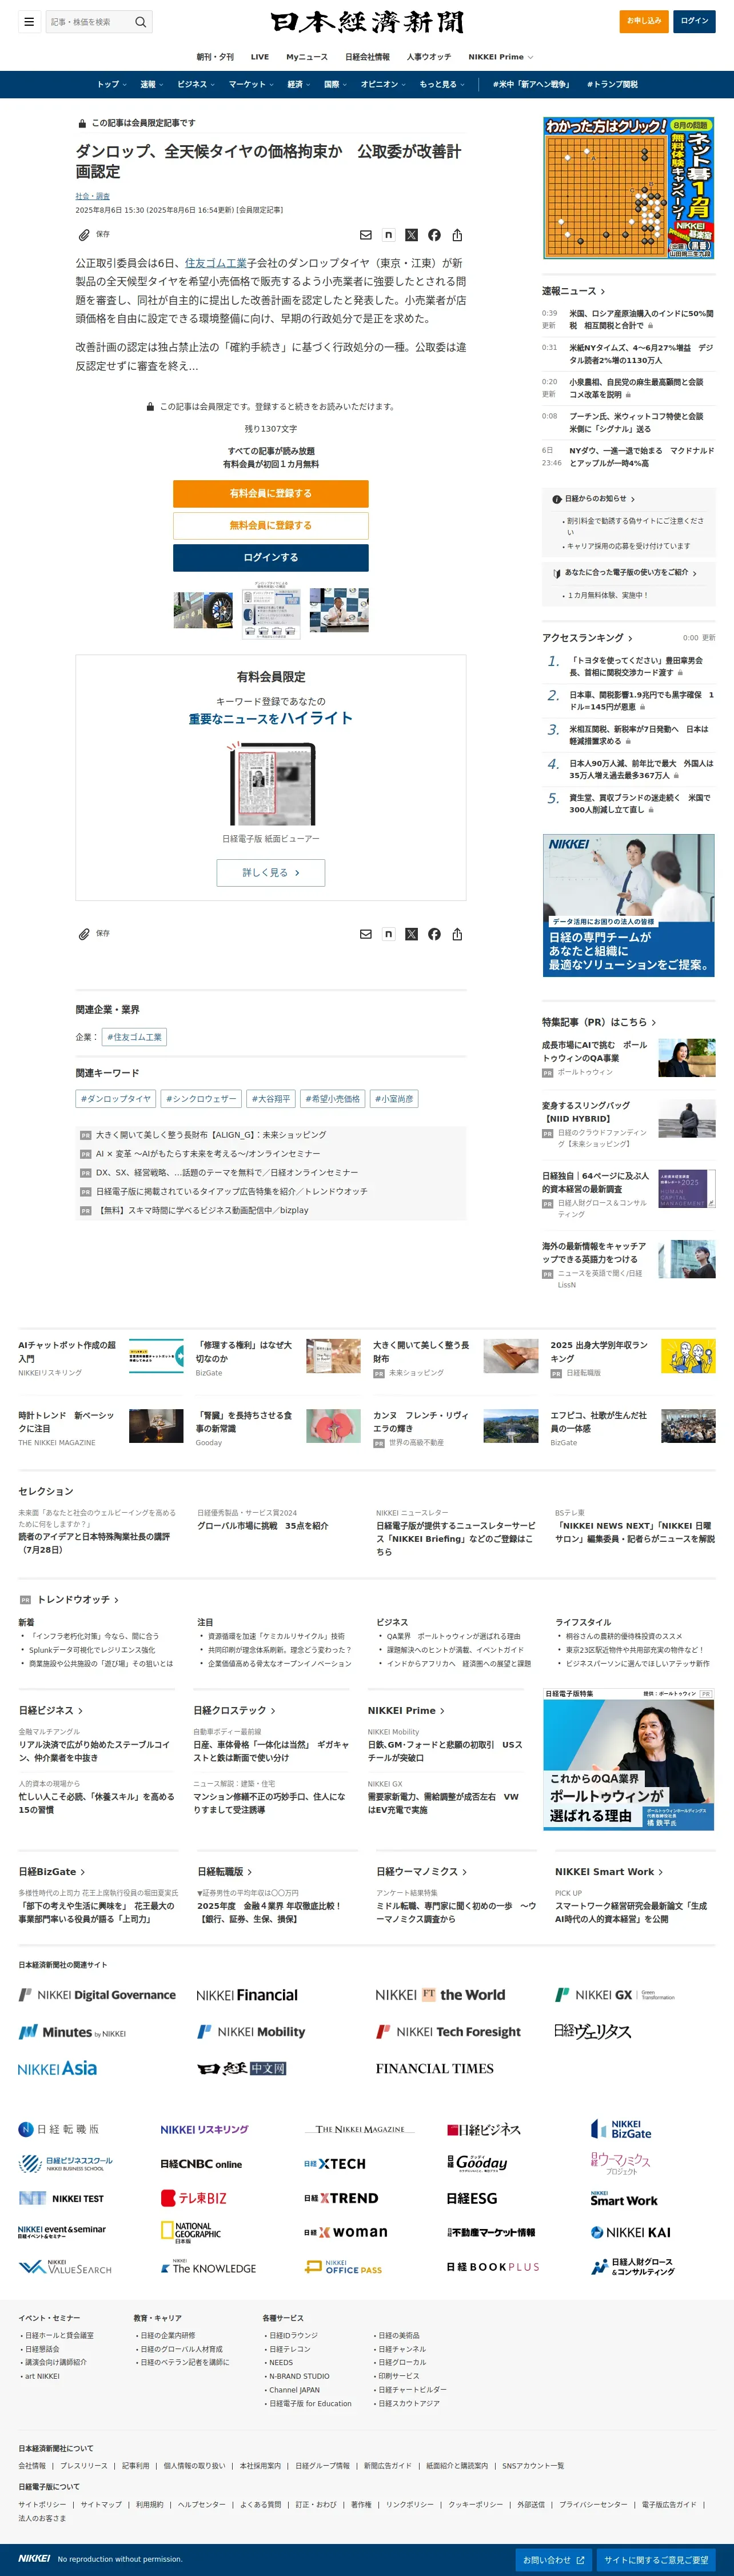This screenshot has width=734, height=2576.
Task: Open Myニュース menu item
Action: click(307, 57)
